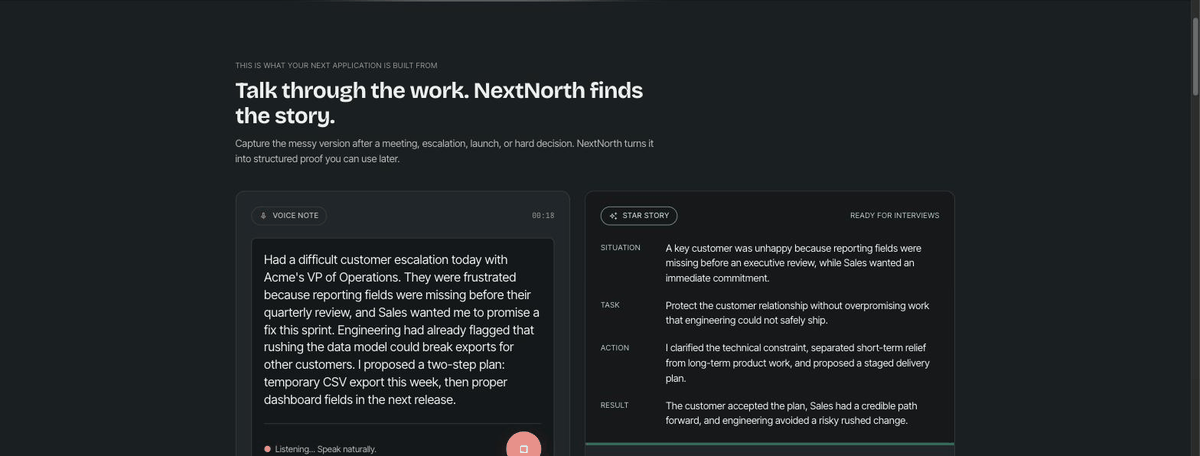
Task: Click the TASK label in STAR story
Action: pos(610,305)
